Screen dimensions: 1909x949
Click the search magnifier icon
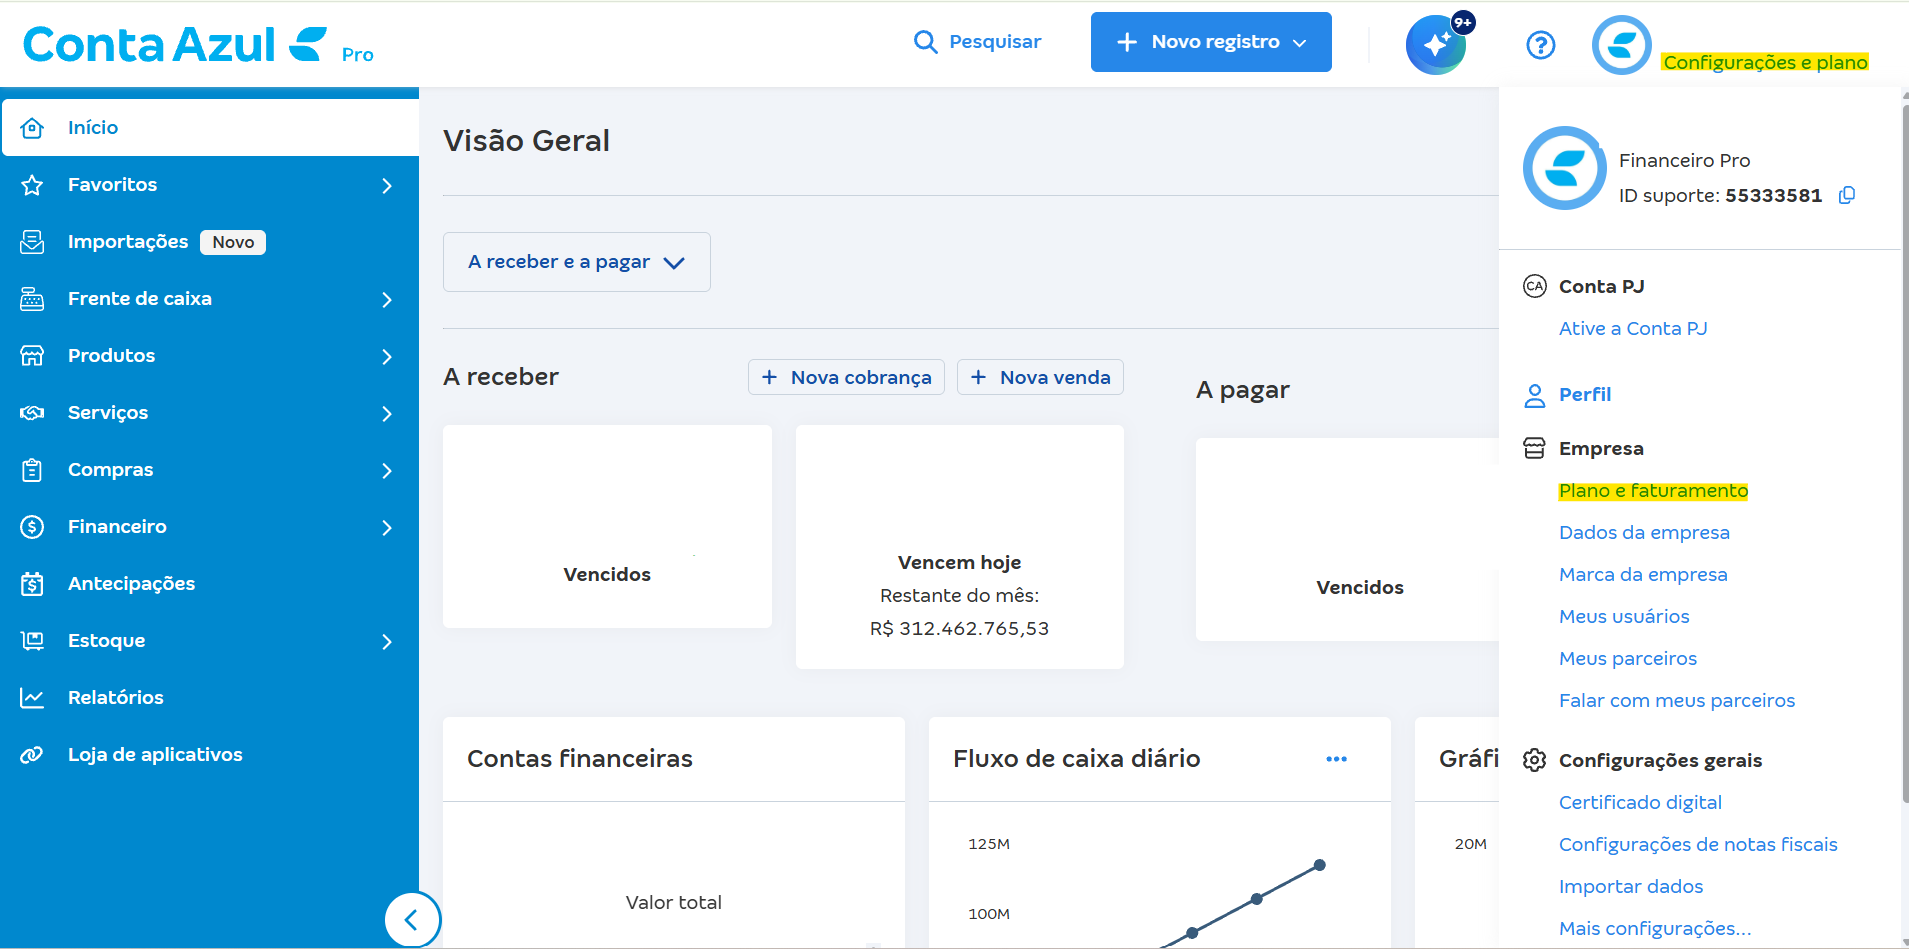[926, 42]
